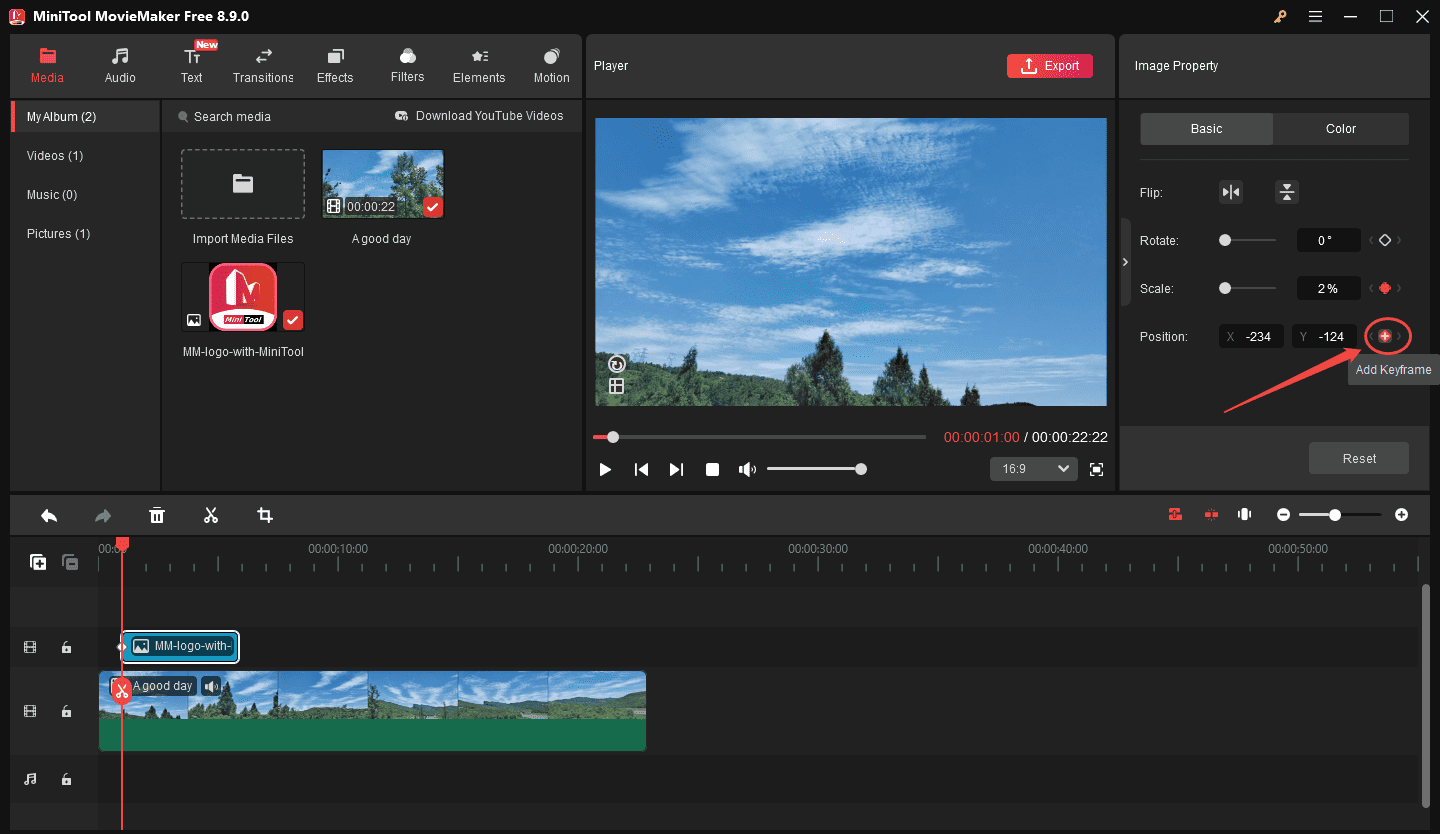Mute the A good day clip audio

[211, 686]
